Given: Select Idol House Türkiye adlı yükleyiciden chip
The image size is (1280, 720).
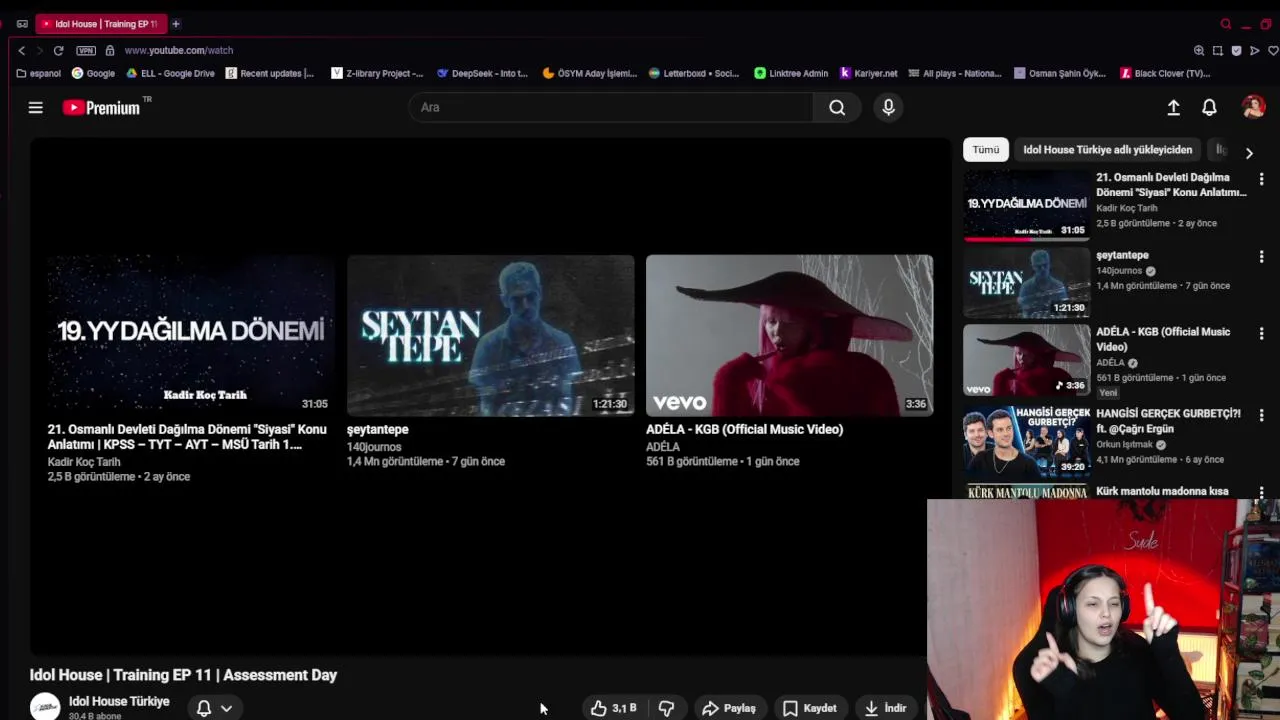Looking at the screenshot, I should [x=1107, y=150].
